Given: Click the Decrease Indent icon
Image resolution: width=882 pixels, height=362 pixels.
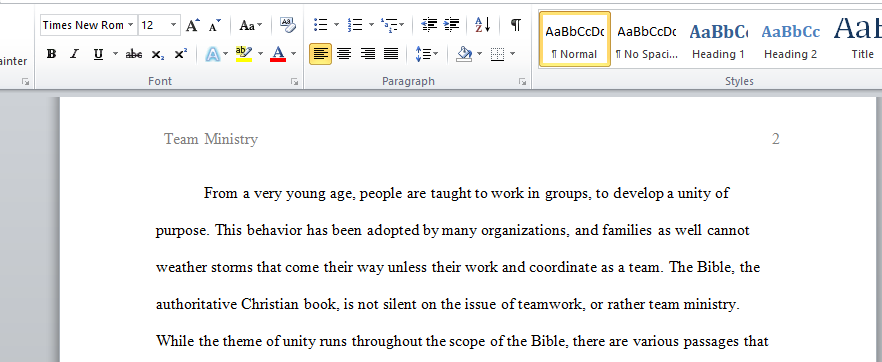Looking at the screenshot, I should click(429, 25).
